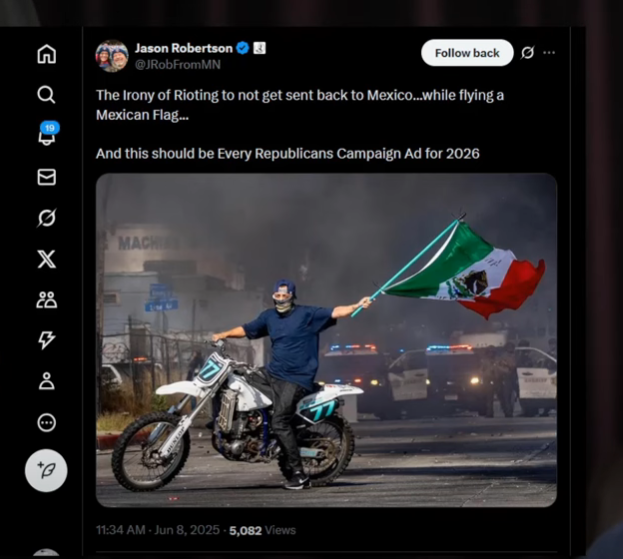Expand the More circle menu in sidebar

coord(46,422)
